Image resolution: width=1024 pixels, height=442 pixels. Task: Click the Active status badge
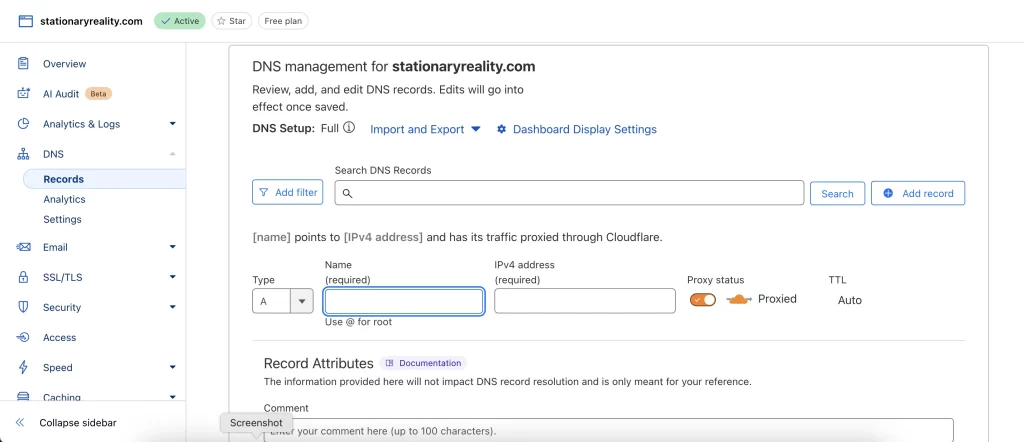coord(180,21)
